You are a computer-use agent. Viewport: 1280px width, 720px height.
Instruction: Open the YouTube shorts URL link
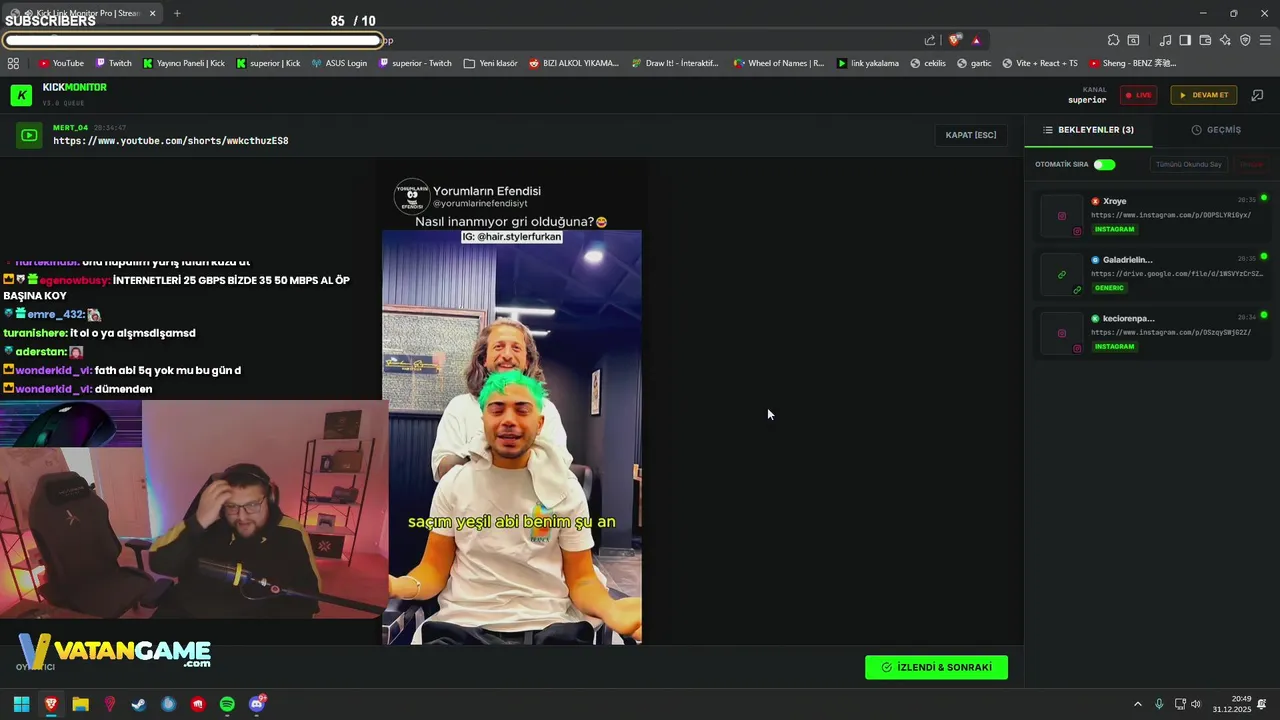(x=171, y=141)
